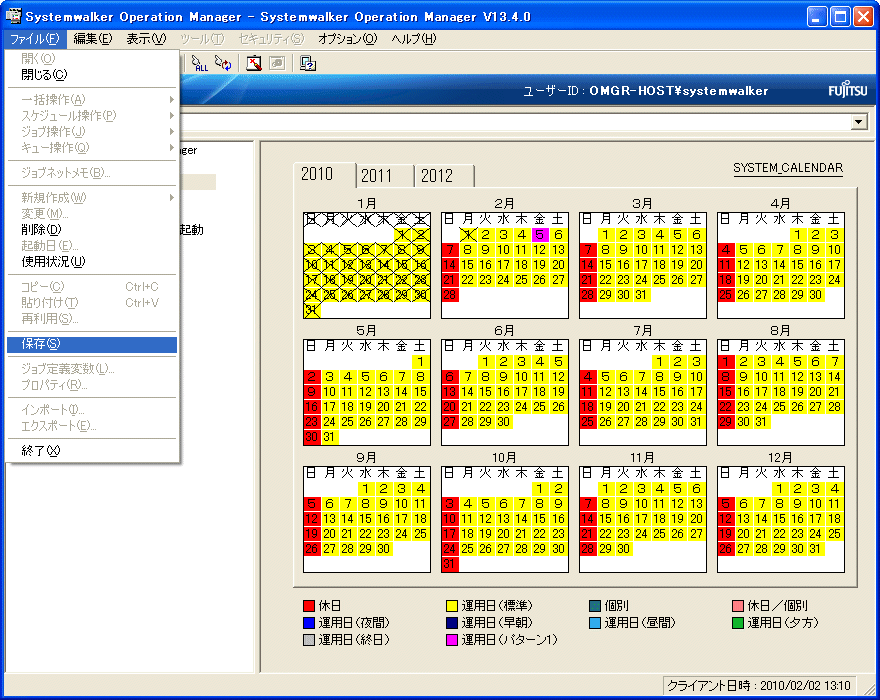
Task: Click エクスポート(E)... menu entry
Action: point(92,426)
